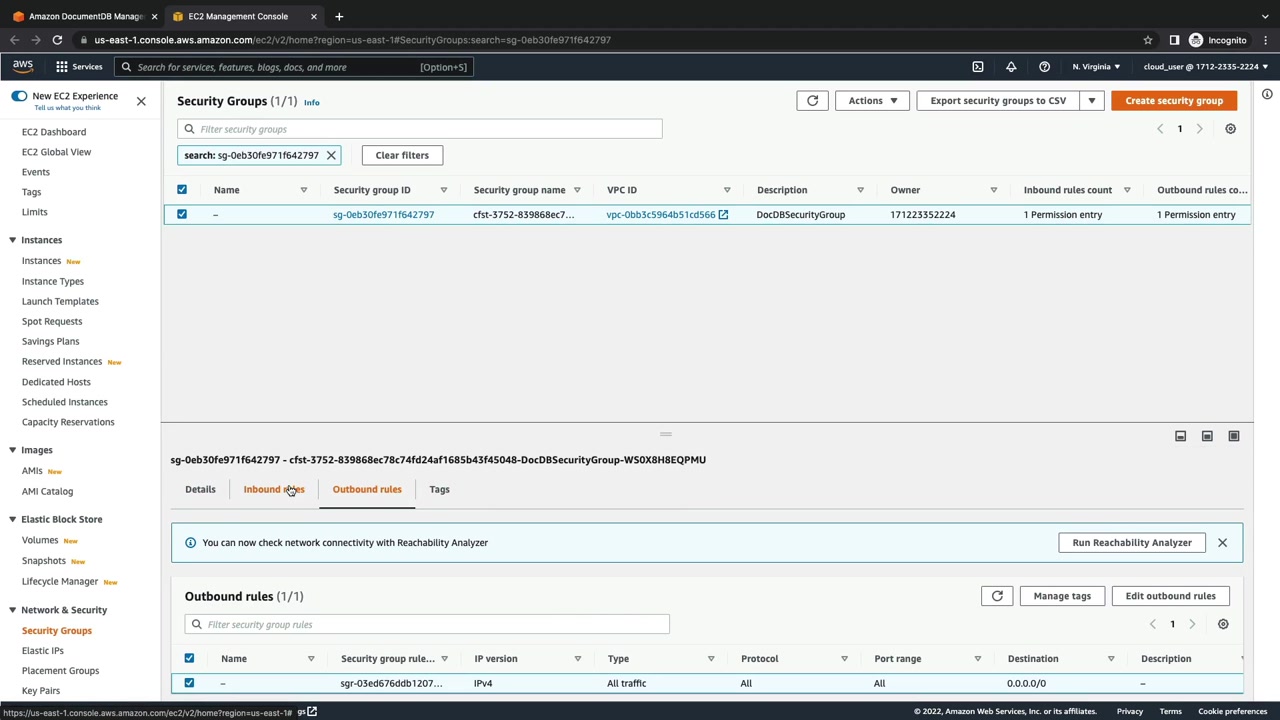Click Edit outbound rules button
1280x720 pixels.
(1170, 596)
